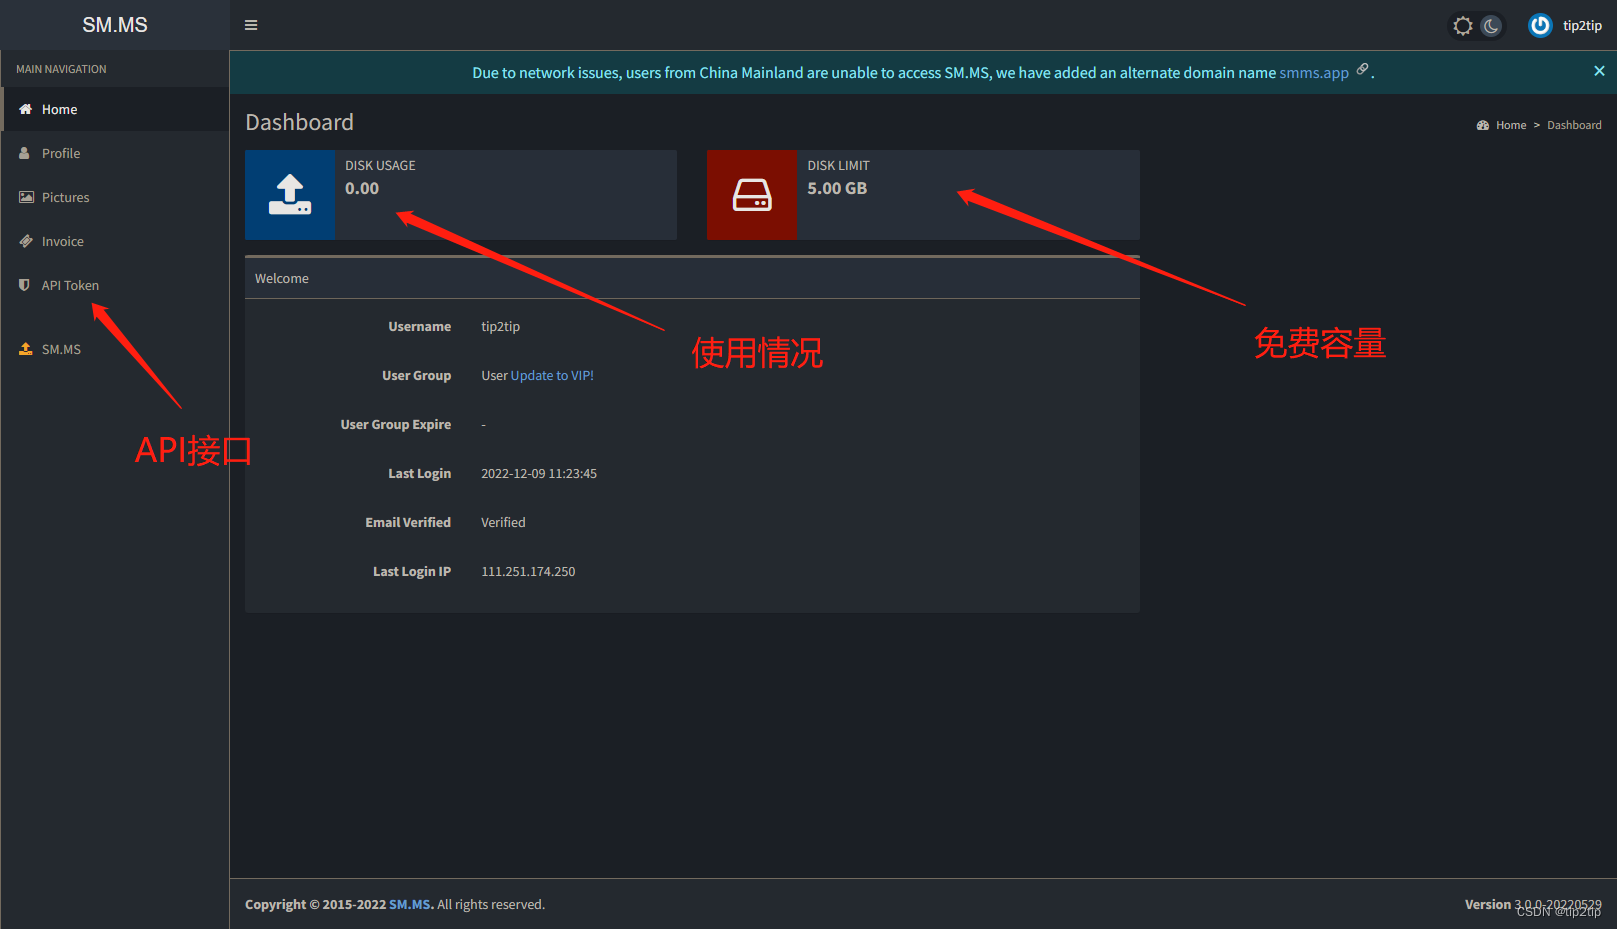The width and height of the screenshot is (1617, 929).
Task: Click Home in the breadcrumb
Action: (1511, 125)
